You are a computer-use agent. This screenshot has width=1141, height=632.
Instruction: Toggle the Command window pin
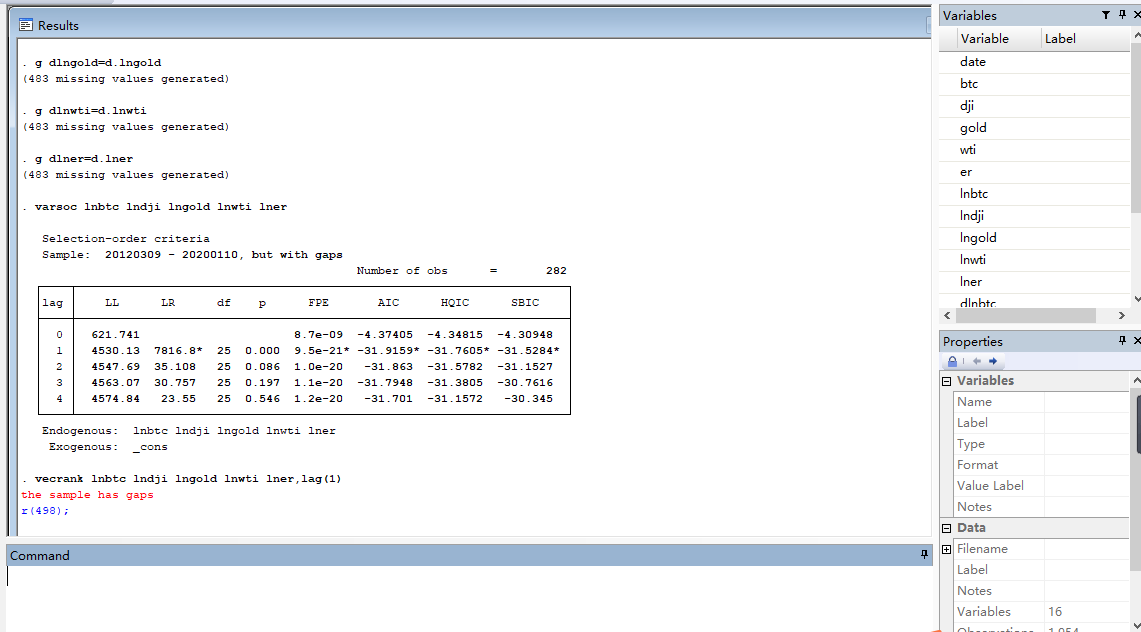924,554
